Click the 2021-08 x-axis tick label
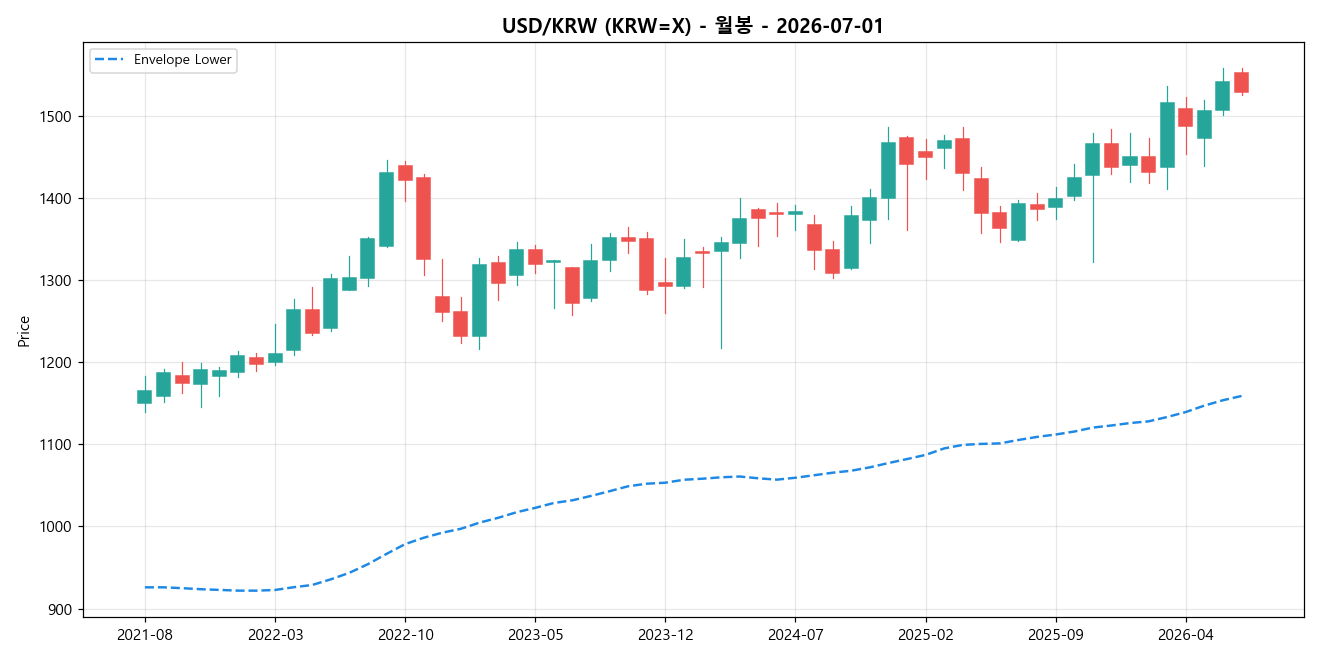This screenshot has height=660, width=1320. [x=145, y=634]
